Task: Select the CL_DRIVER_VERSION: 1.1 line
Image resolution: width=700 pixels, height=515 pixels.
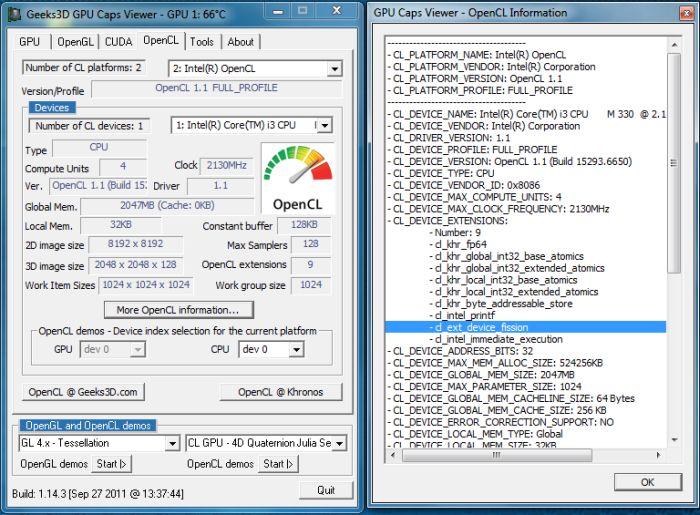Action: 448,138
